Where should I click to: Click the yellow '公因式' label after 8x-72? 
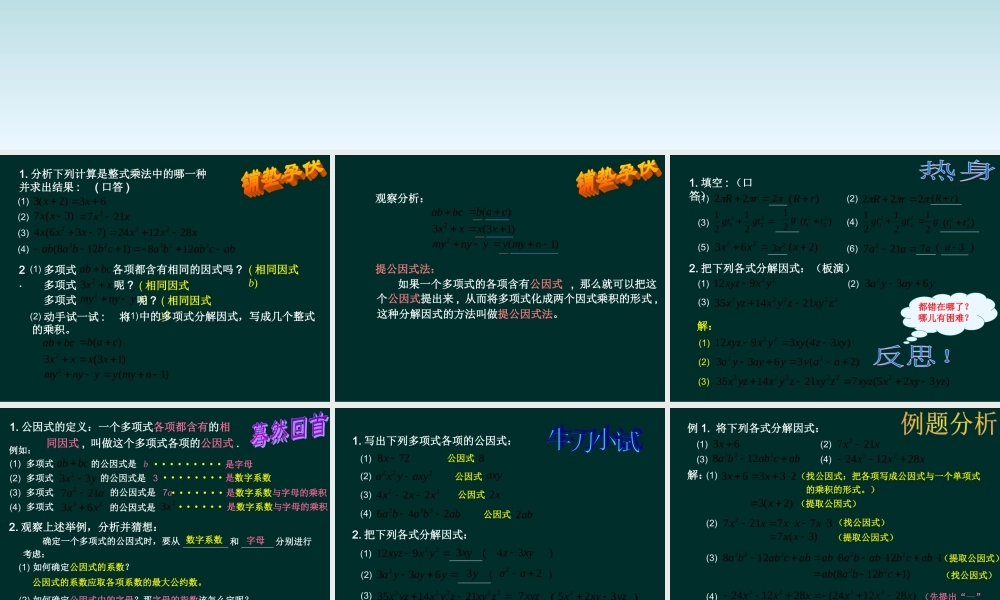point(460,459)
